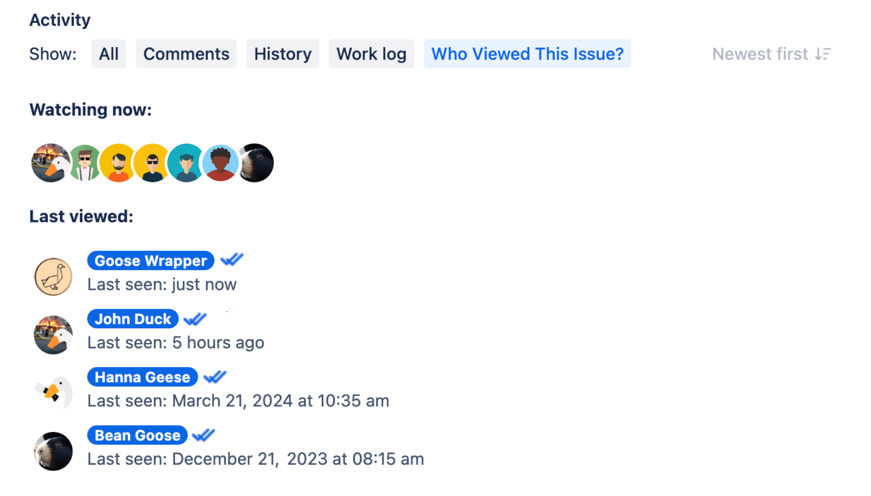The image size is (871, 496).
Task: Click the red-shirted watcher avatar on light blue
Action: [x=221, y=163]
